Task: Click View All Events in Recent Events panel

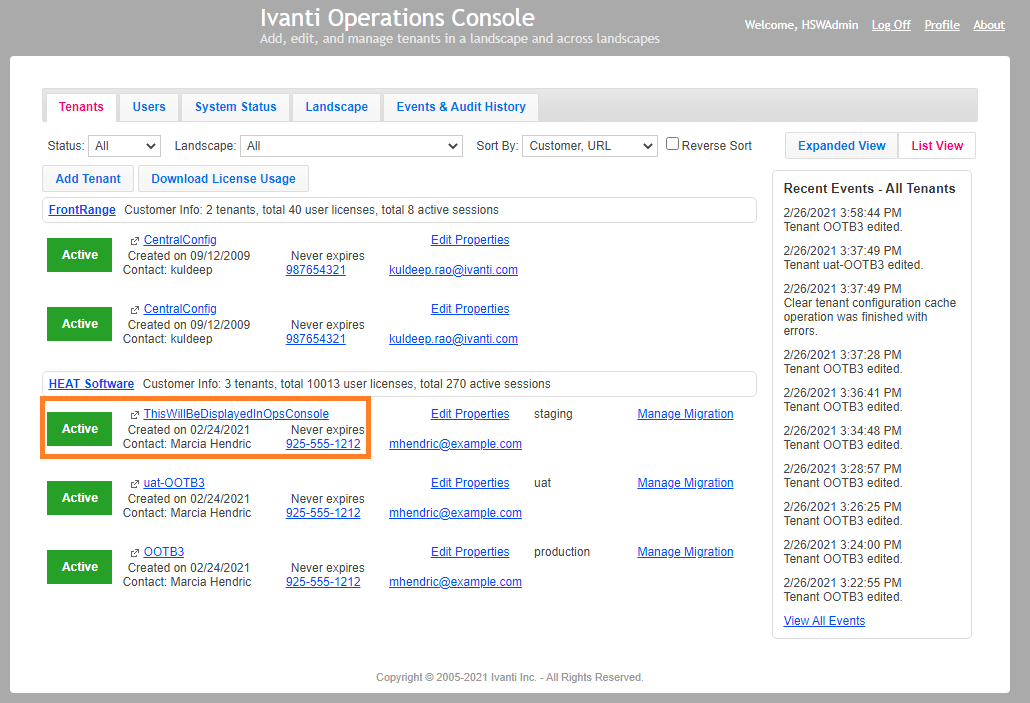Action: pos(824,620)
